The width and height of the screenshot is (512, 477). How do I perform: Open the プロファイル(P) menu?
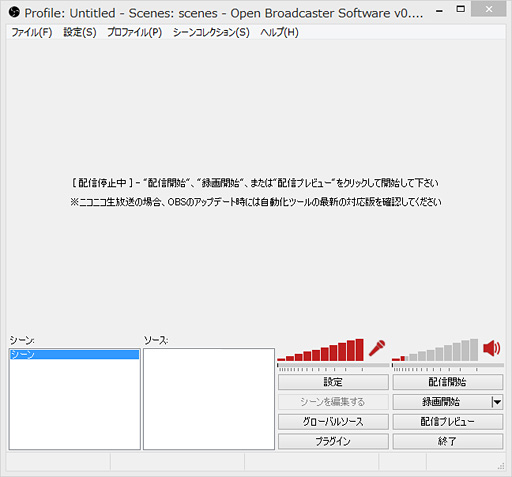pyautogui.click(x=134, y=32)
